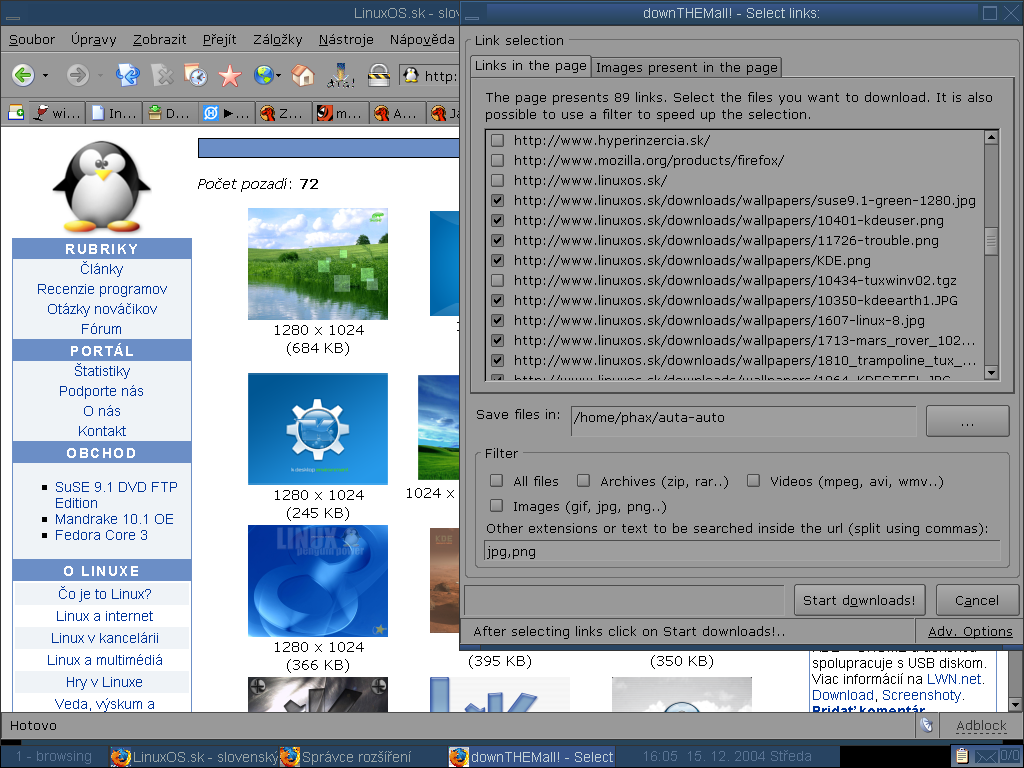1024x768 pixels.
Task: Click the padlock security icon
Action: [x=379, y=76]
